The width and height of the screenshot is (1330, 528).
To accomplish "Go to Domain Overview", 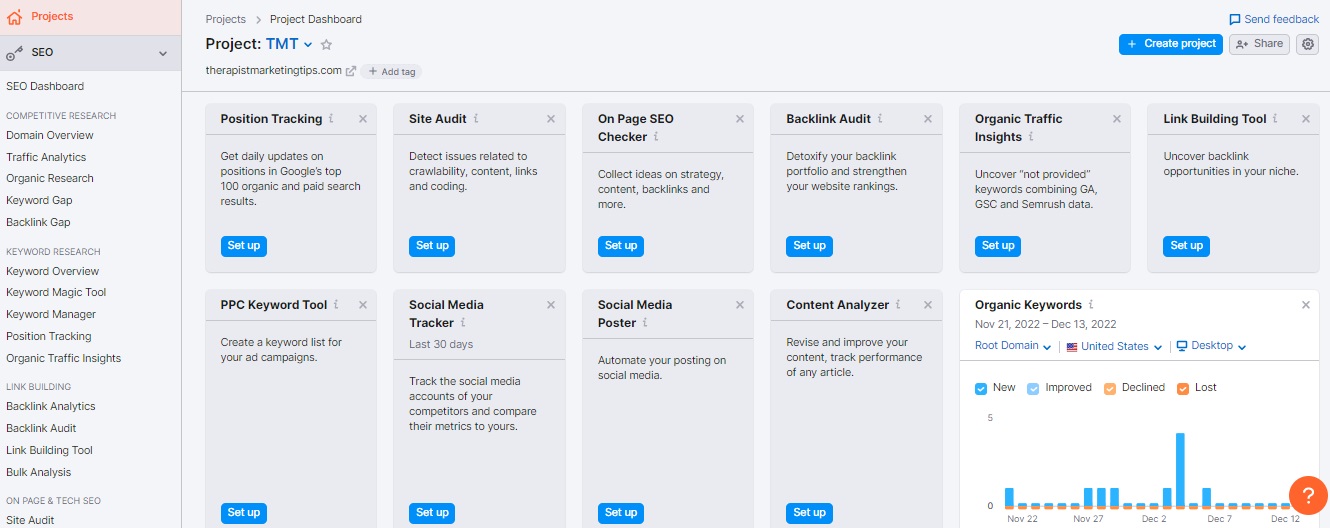I will click(50, 135).
